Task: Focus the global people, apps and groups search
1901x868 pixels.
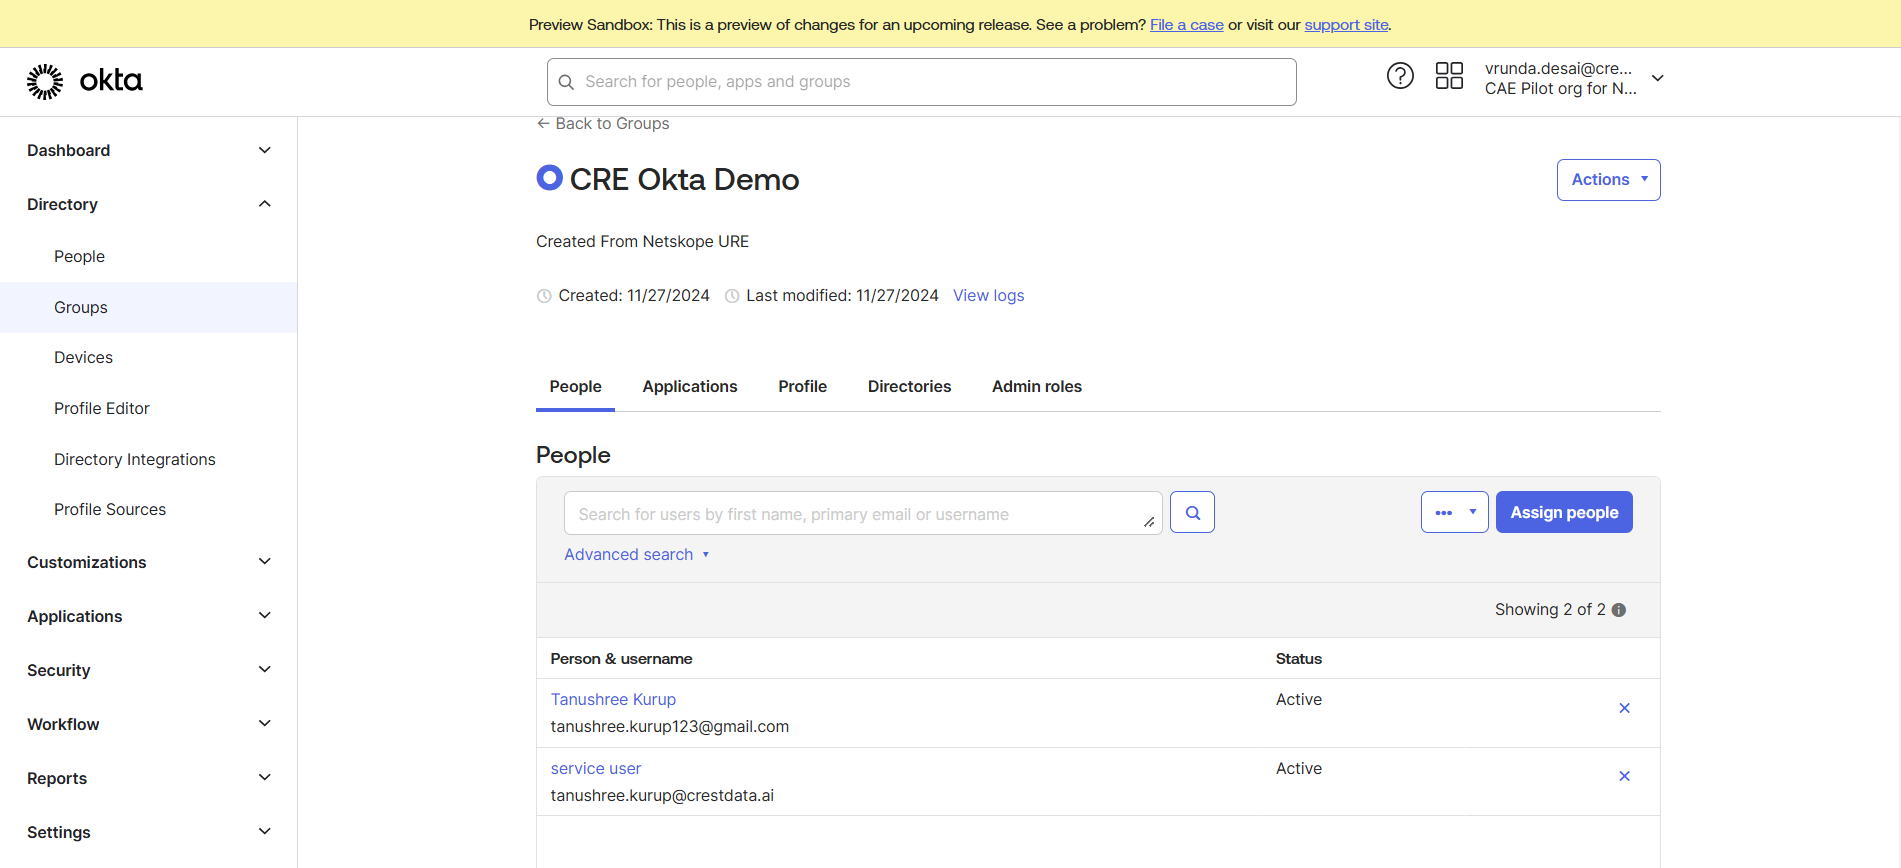Action: tap(922, 82)
